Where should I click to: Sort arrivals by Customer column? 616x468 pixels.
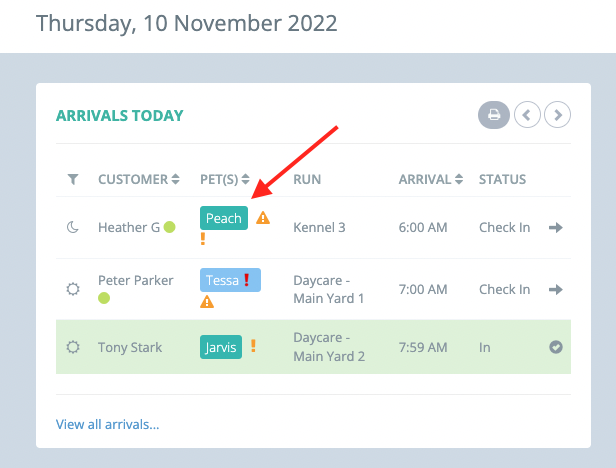(x=138, y=180)
